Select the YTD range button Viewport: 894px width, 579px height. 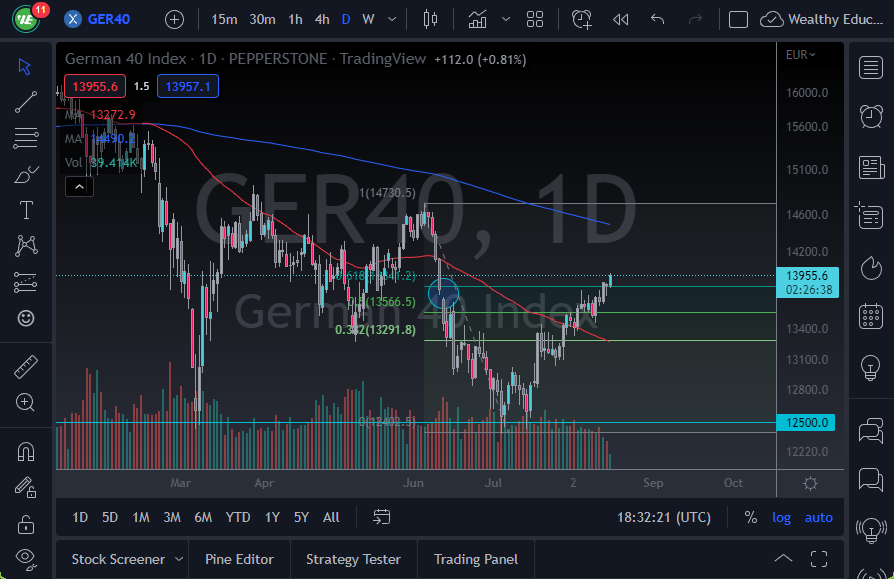click(237, 517)
